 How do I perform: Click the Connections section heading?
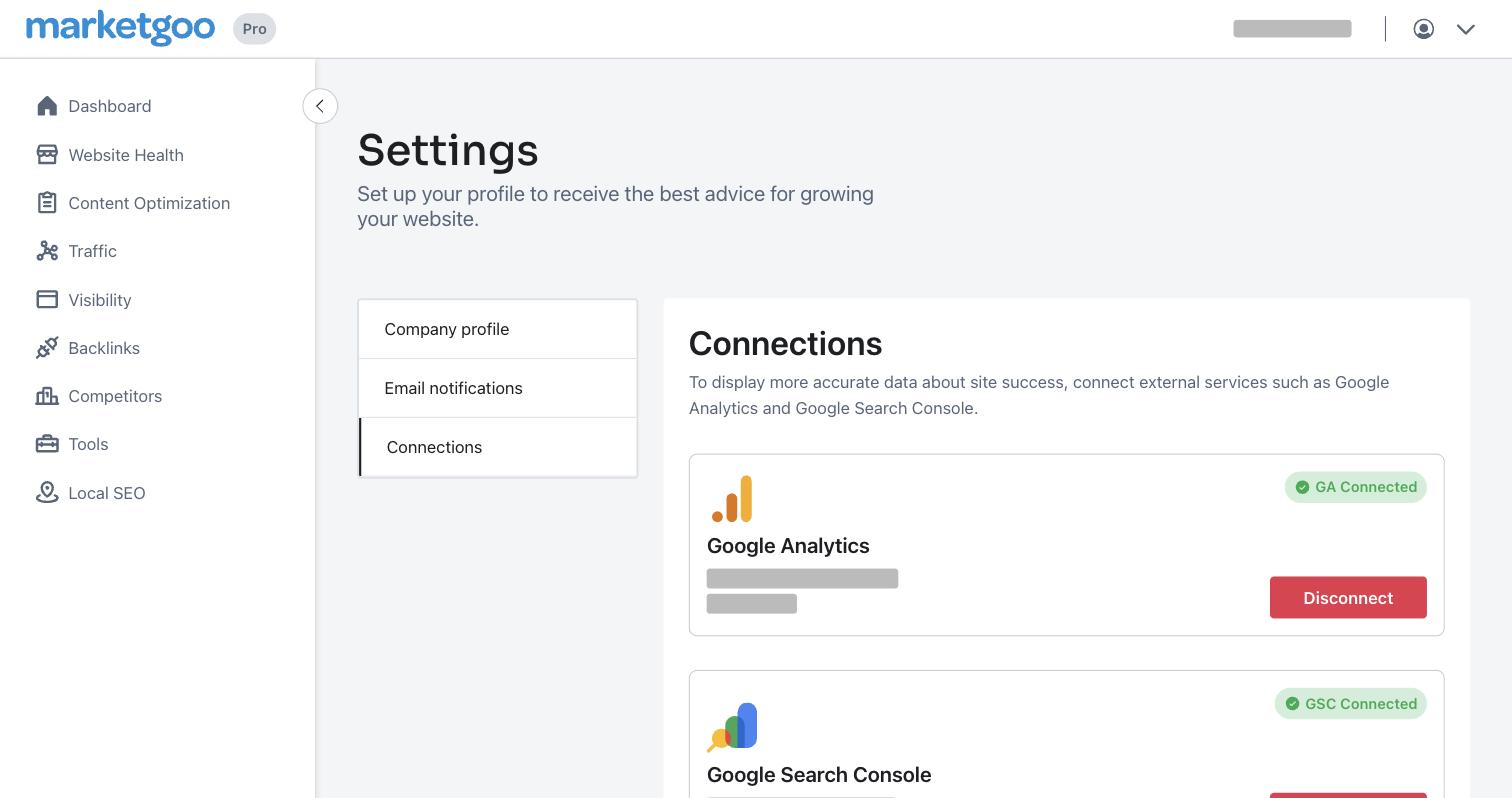point(786,343)
